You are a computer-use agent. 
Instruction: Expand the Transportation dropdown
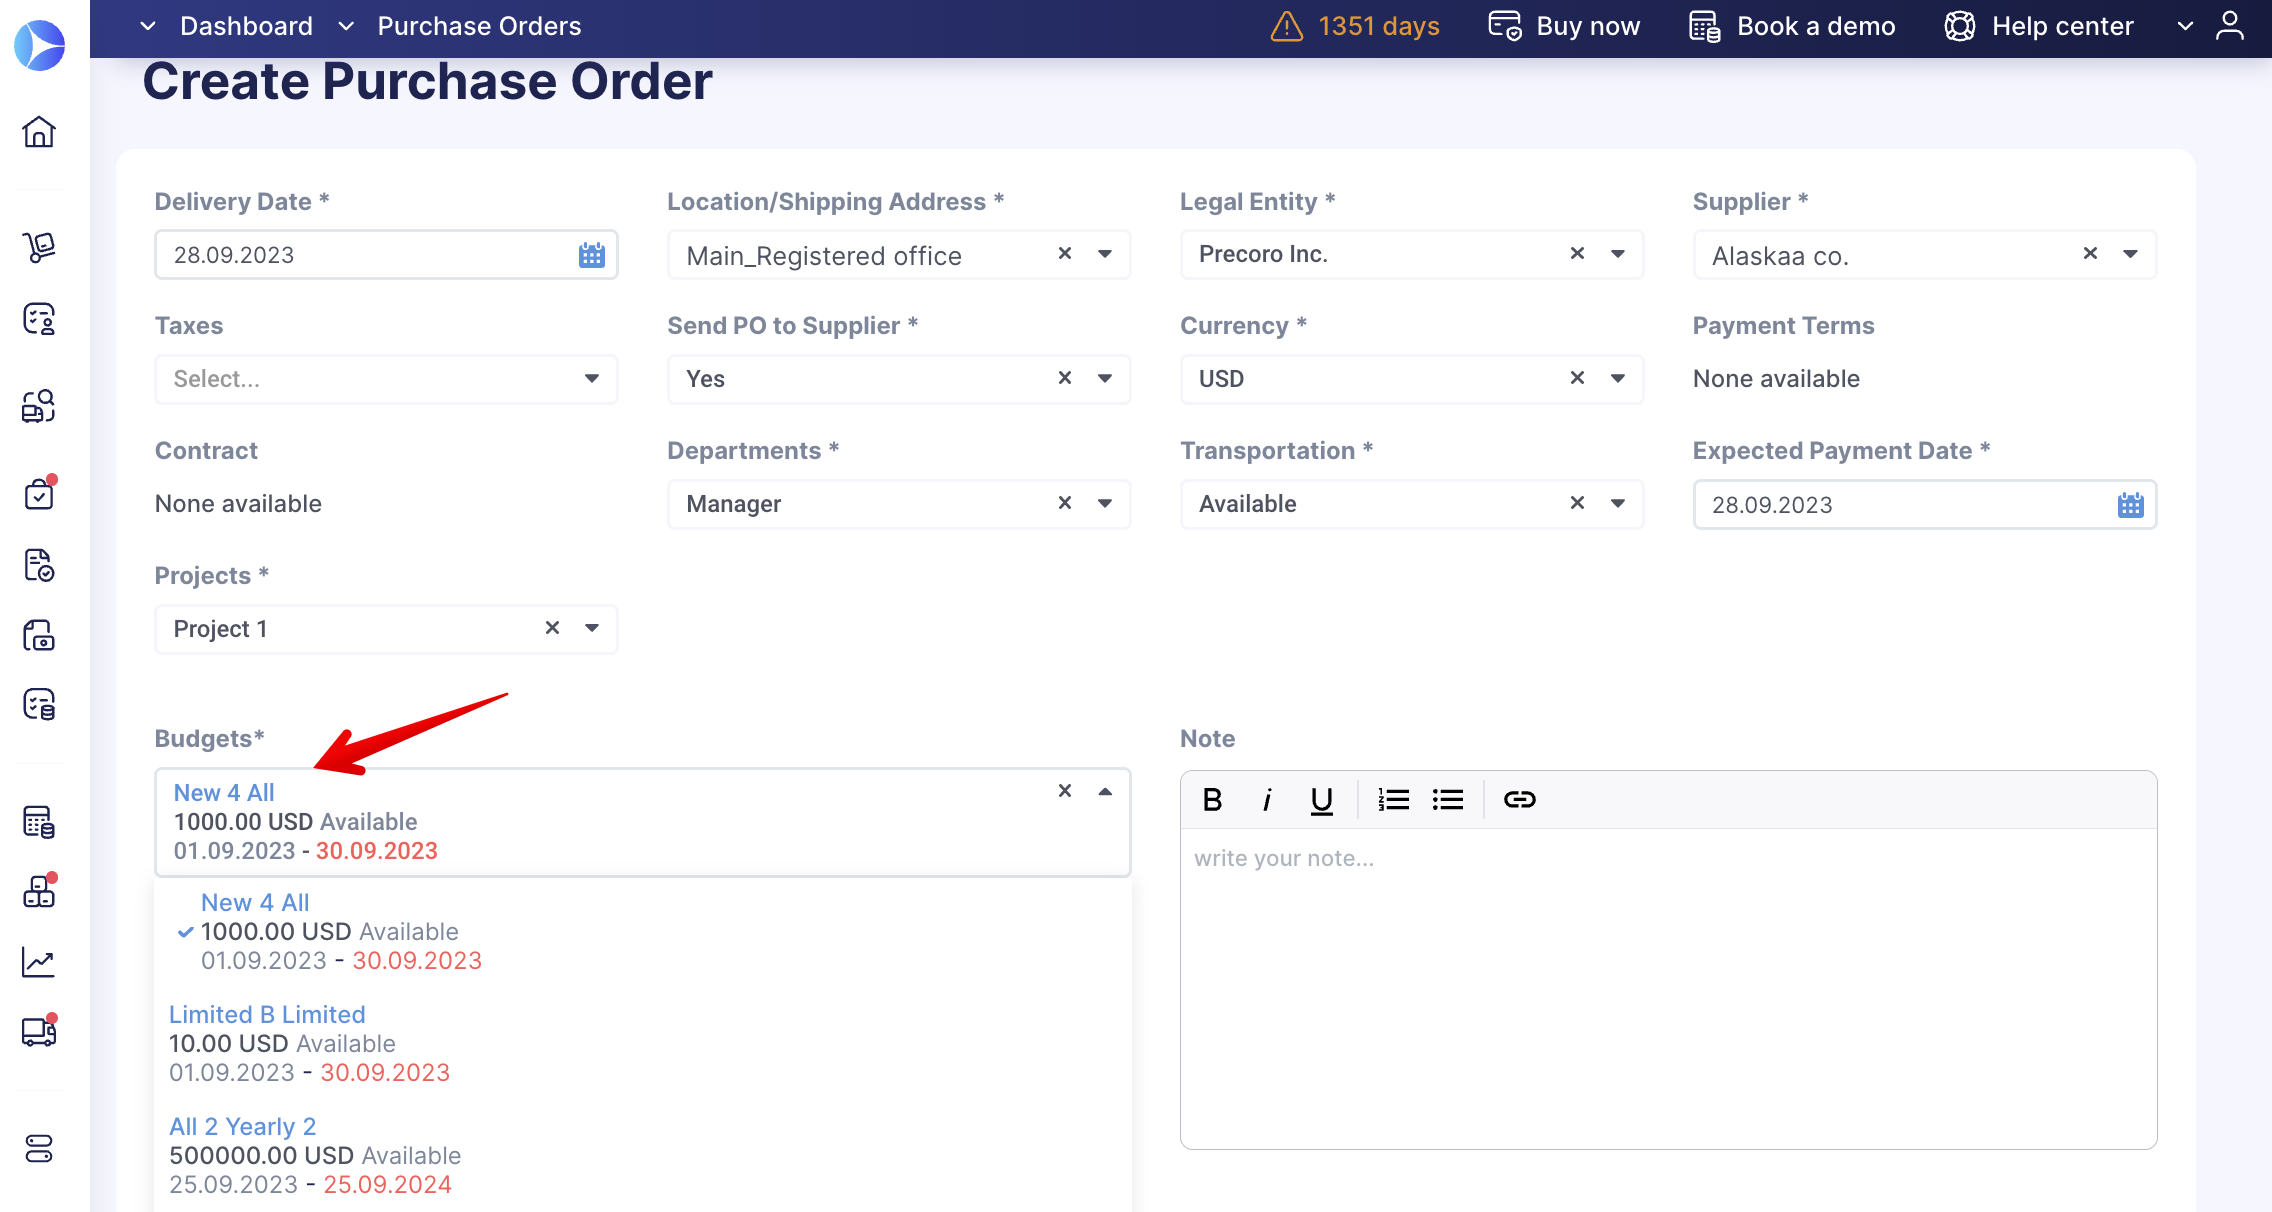(x=1618, y=503)
